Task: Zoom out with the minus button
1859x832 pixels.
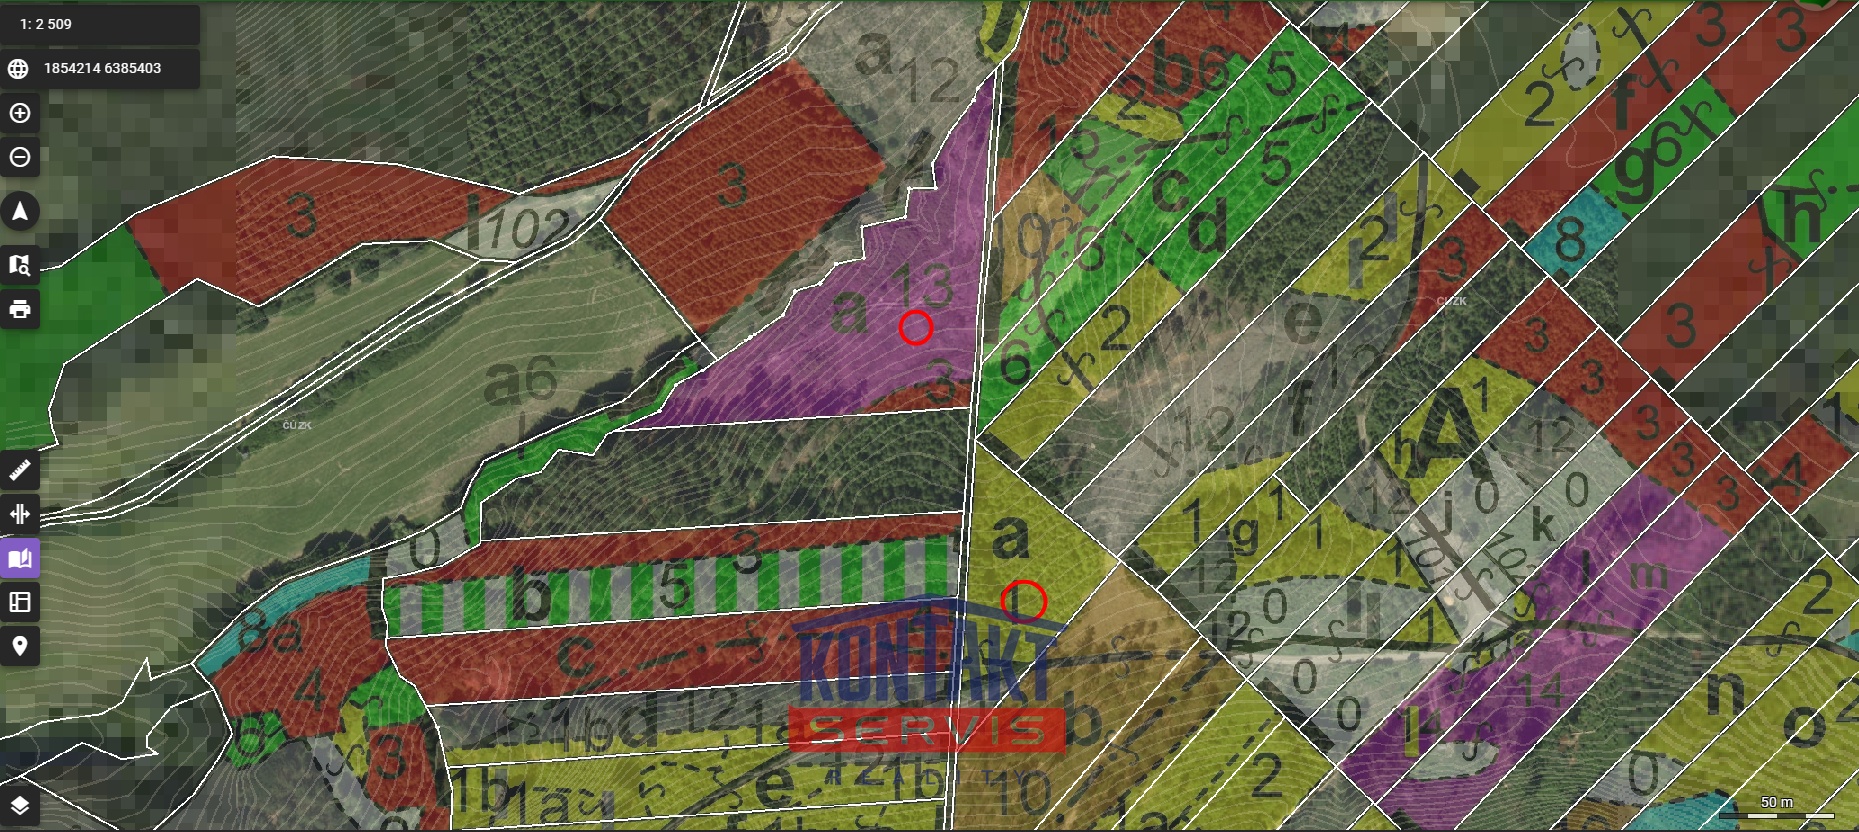Action: tap(20, 158)
